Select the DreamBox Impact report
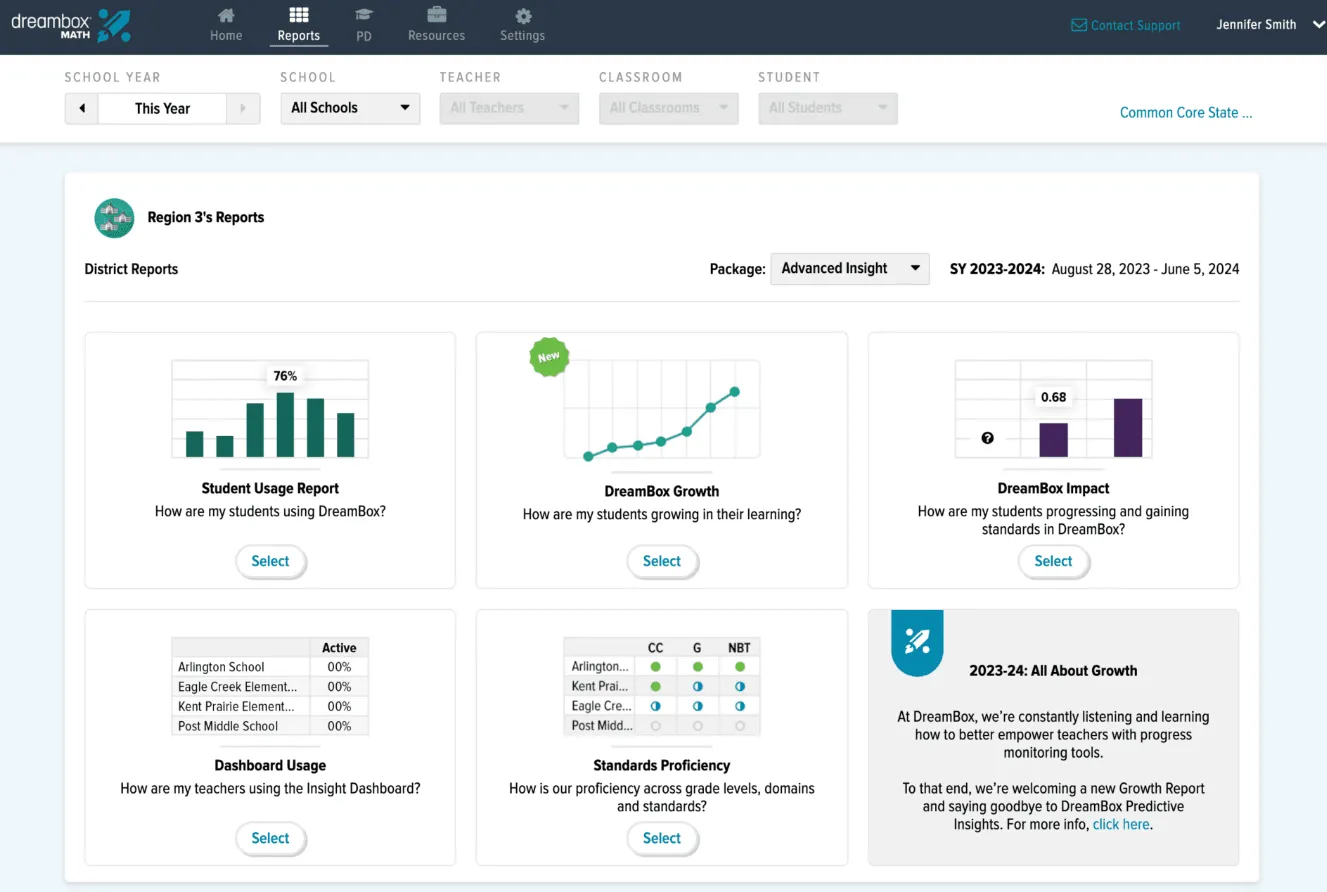Image resolution: width=1327 pixels, height=892 pixels. pyautogui.click(x=1053, y=561)
